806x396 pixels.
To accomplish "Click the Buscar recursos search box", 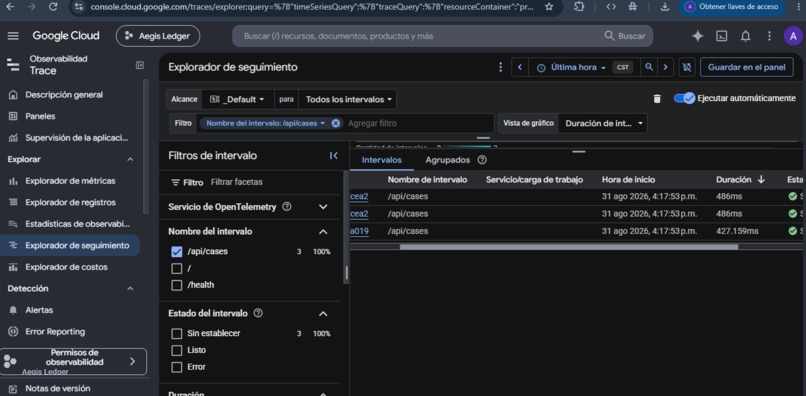I will pos(442,36).
